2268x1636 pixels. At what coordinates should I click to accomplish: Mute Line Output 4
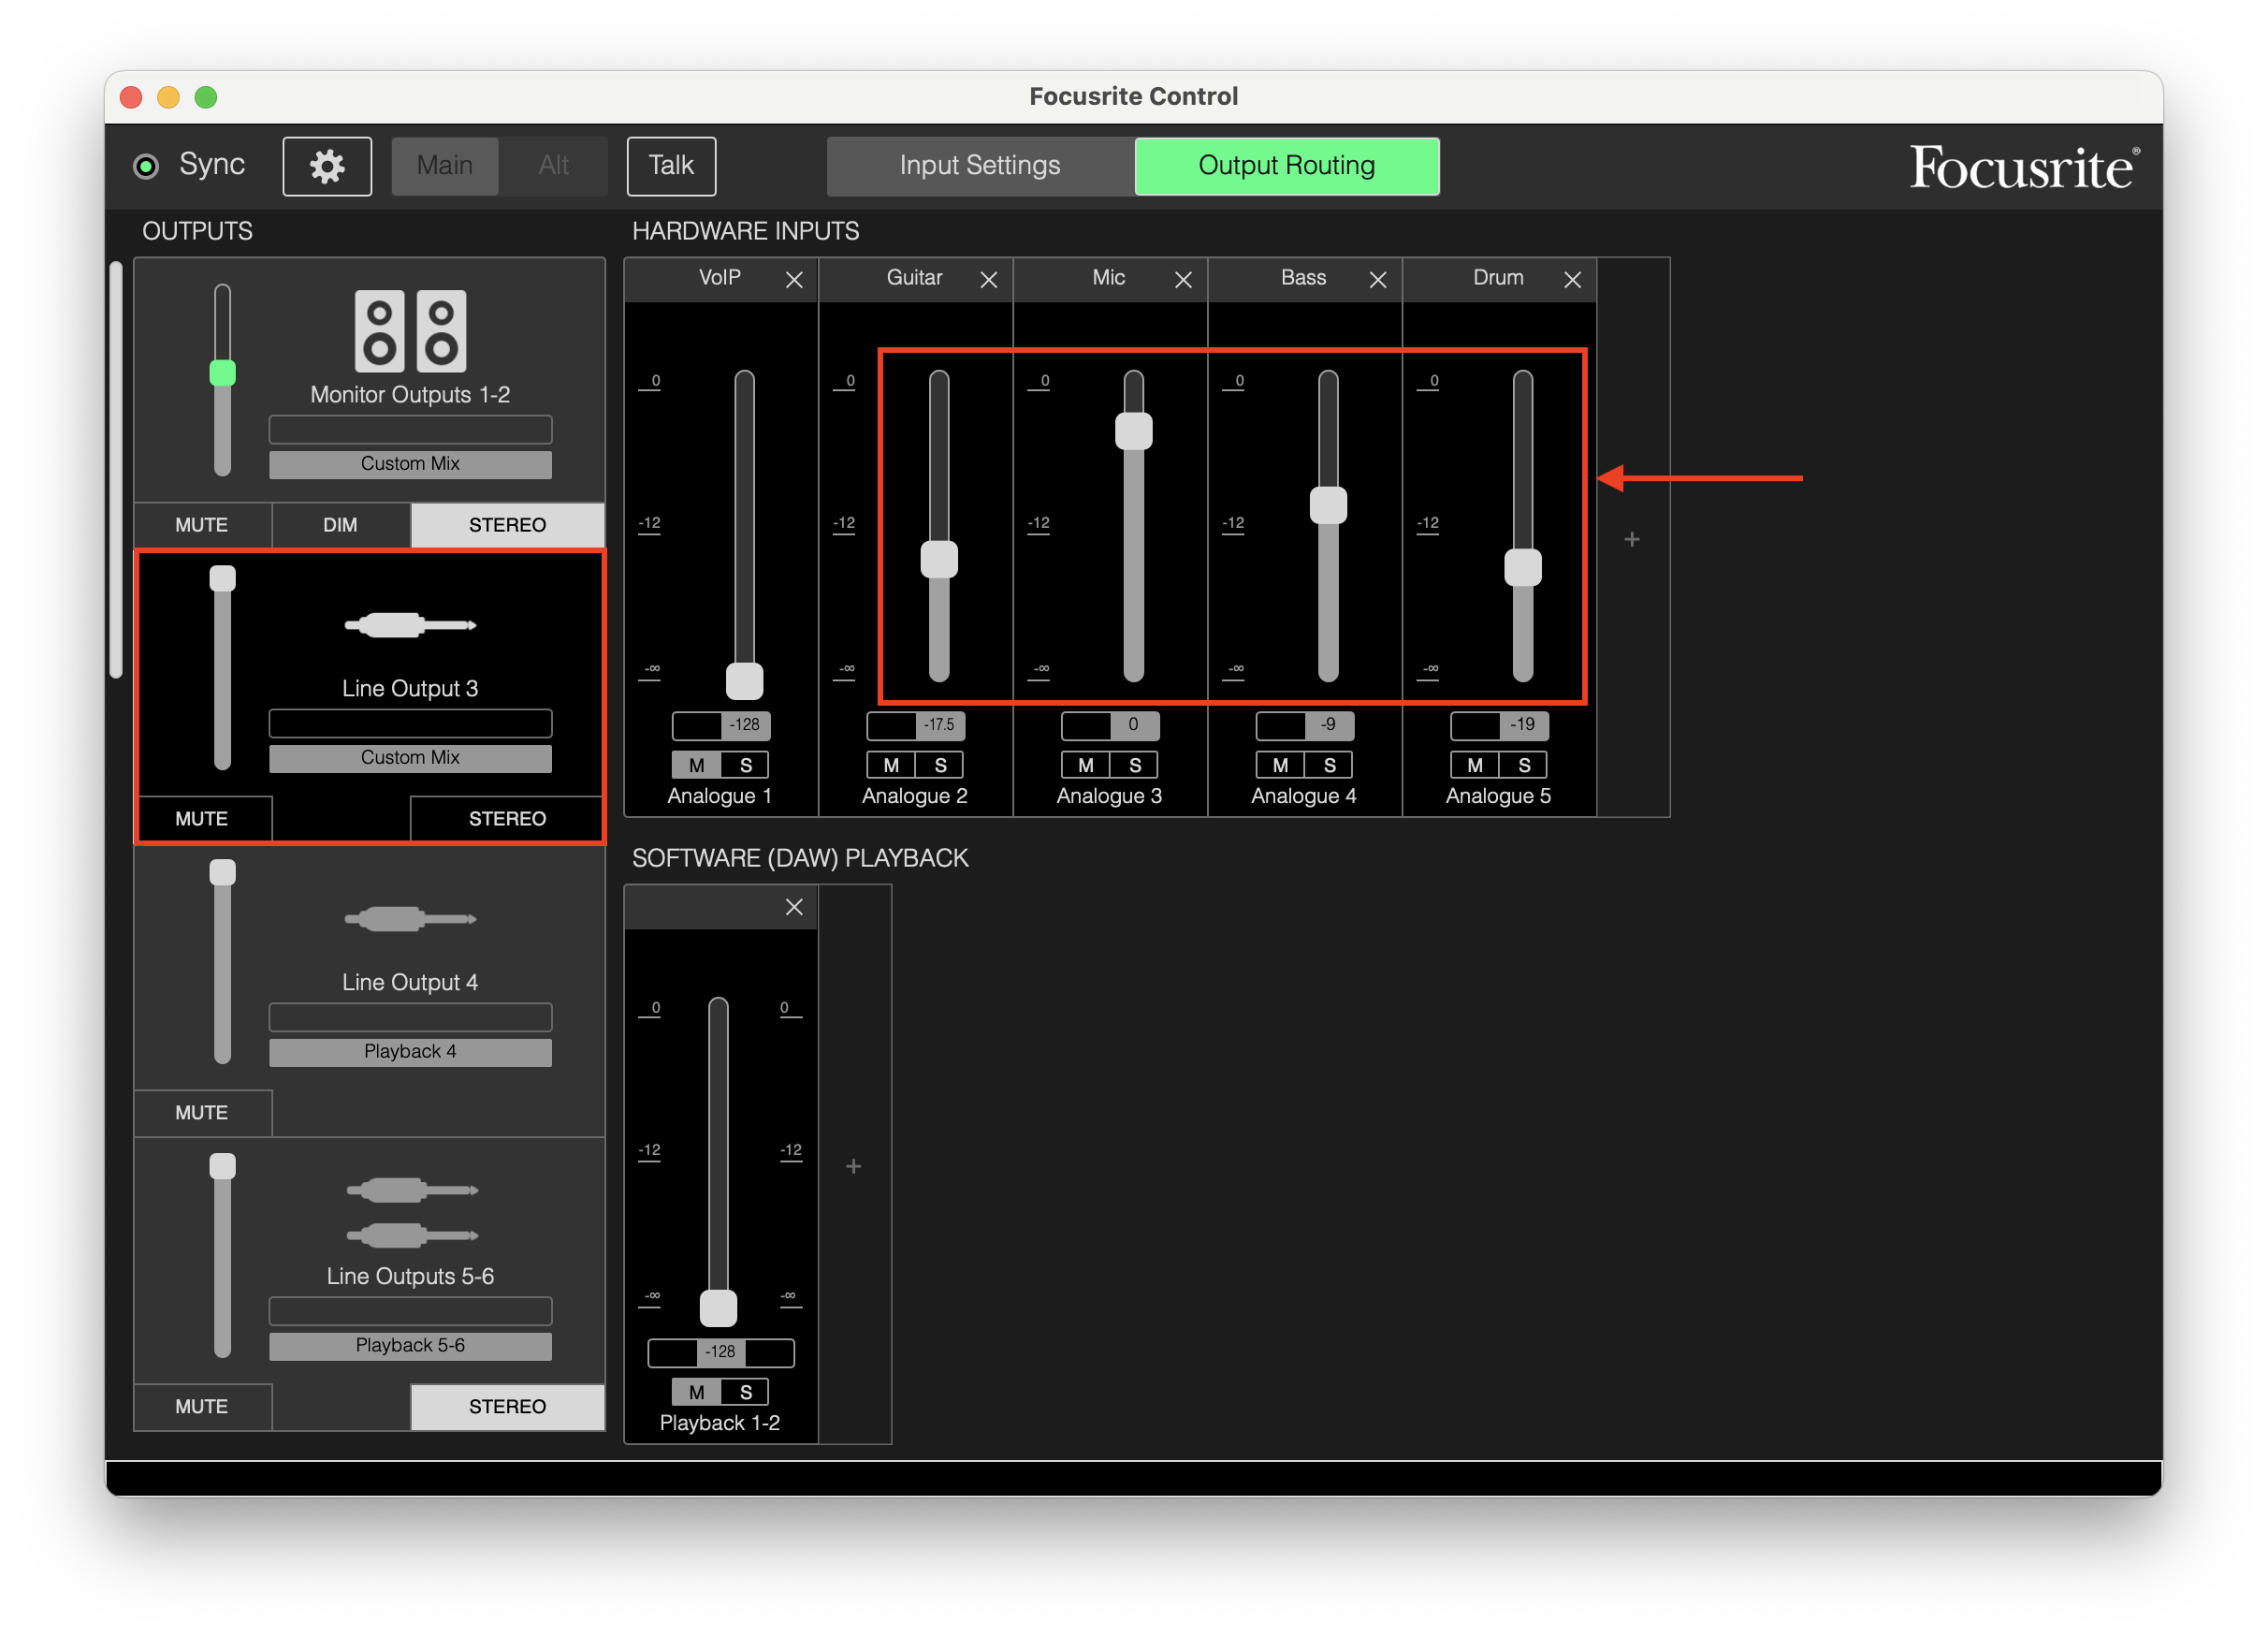[202, 1113]
